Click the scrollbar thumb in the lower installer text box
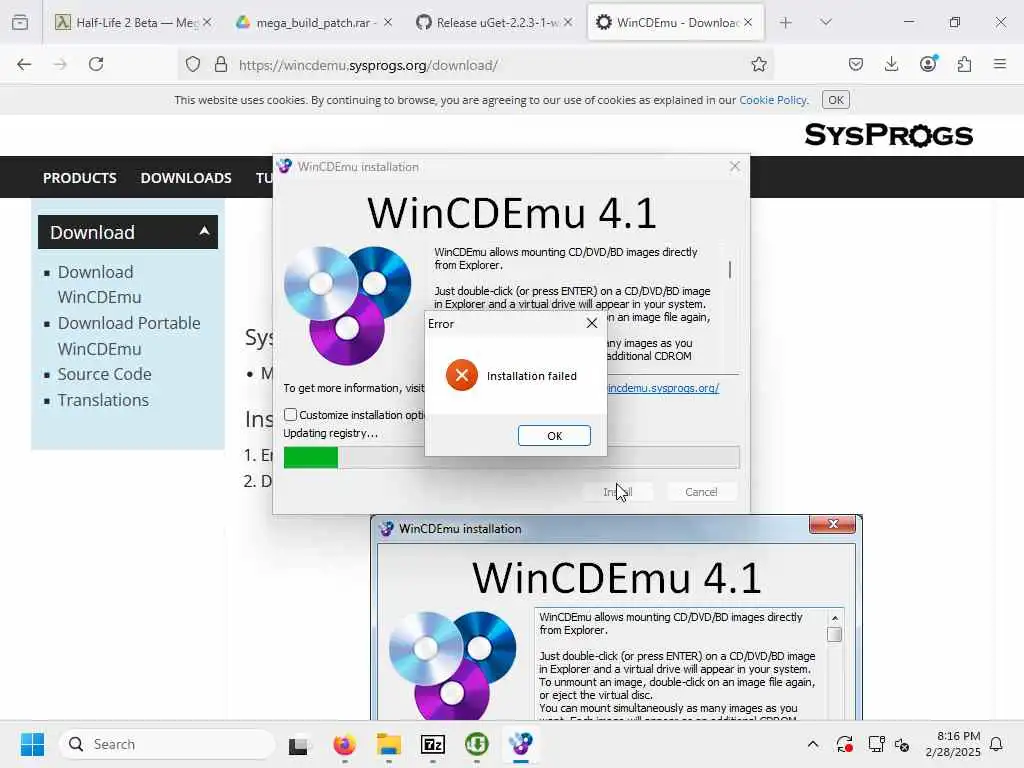 (835, 634)
